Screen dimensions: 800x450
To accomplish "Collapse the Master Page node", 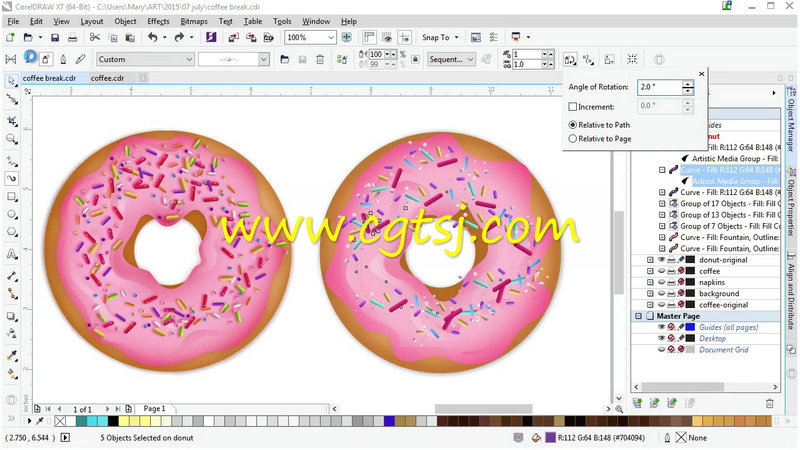I will click(x=638, y=316).
